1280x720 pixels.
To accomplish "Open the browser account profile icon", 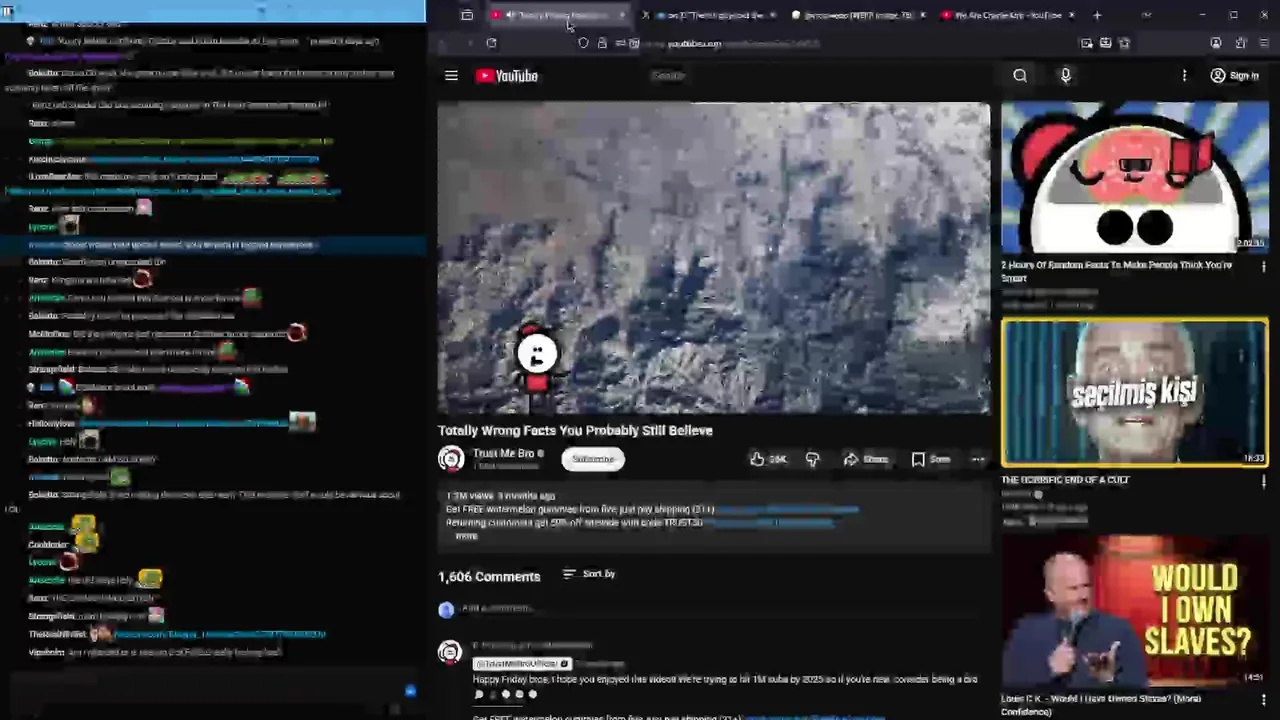I will [1216, 43].
